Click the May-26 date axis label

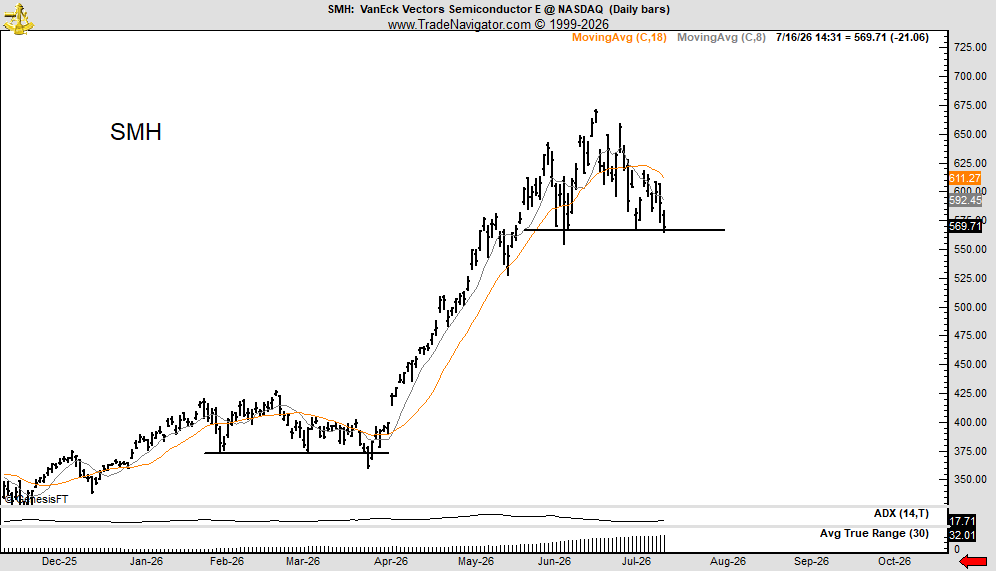tap(476, 561)
